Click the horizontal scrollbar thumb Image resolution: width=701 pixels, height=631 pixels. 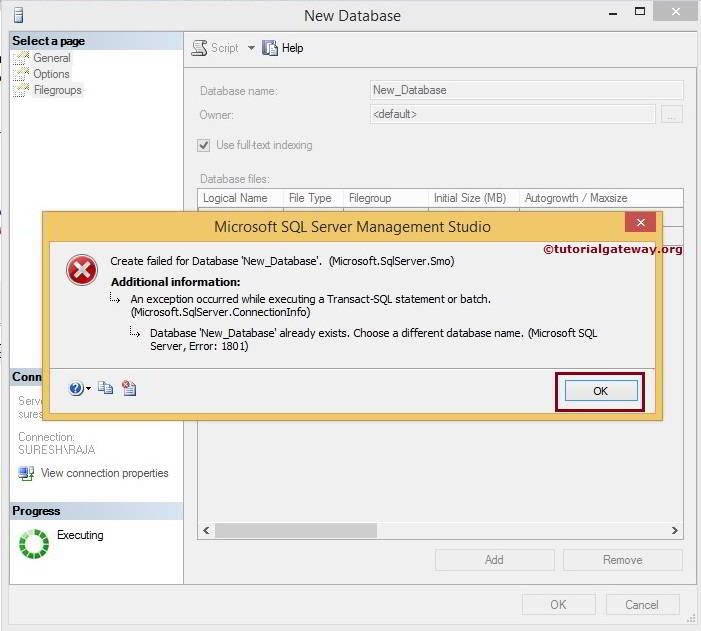tap(296, 530)
